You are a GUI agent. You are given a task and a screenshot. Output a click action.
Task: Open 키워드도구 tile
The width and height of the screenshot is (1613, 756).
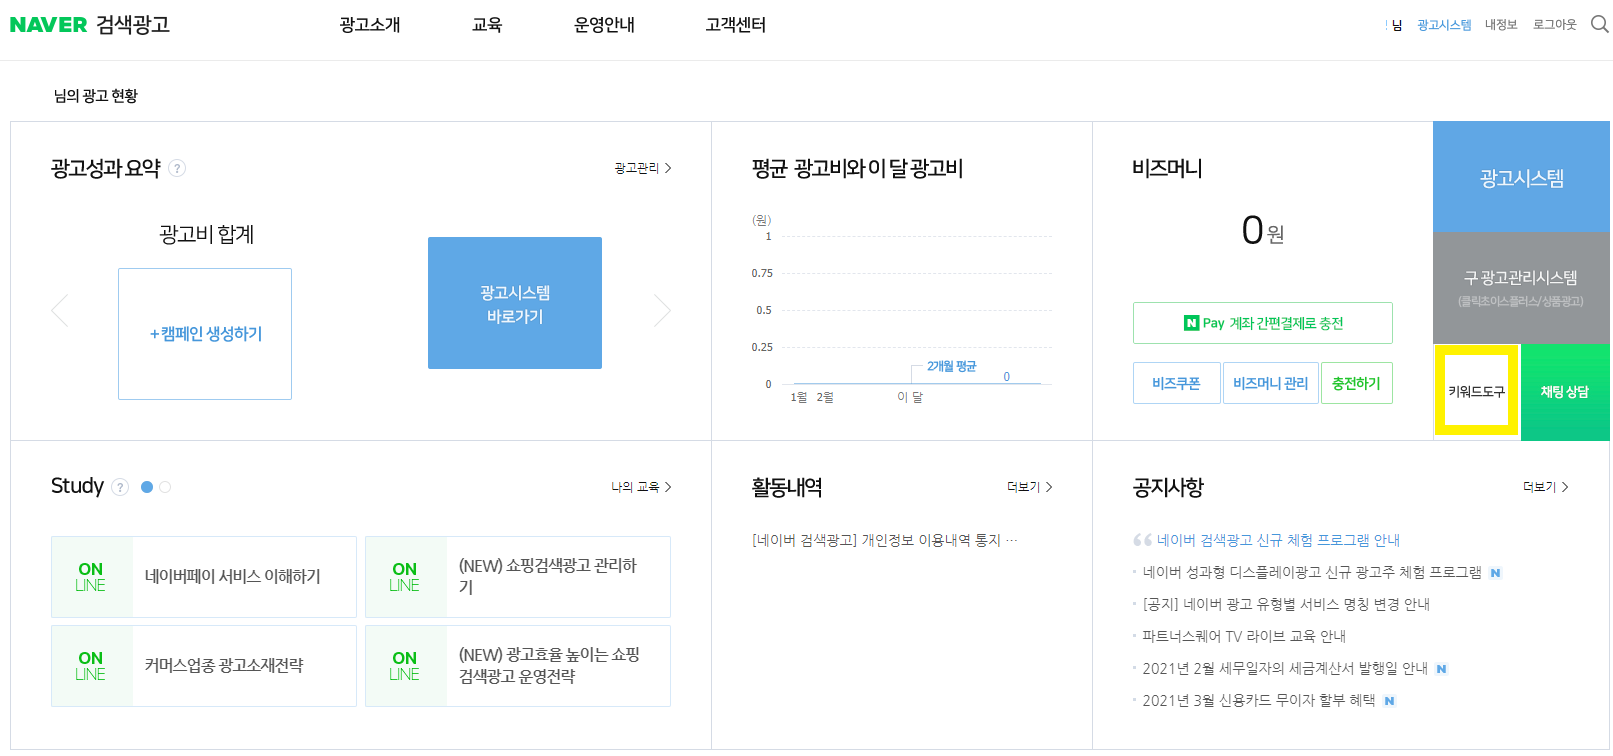pyautogui.click(x=1476, y=391)
